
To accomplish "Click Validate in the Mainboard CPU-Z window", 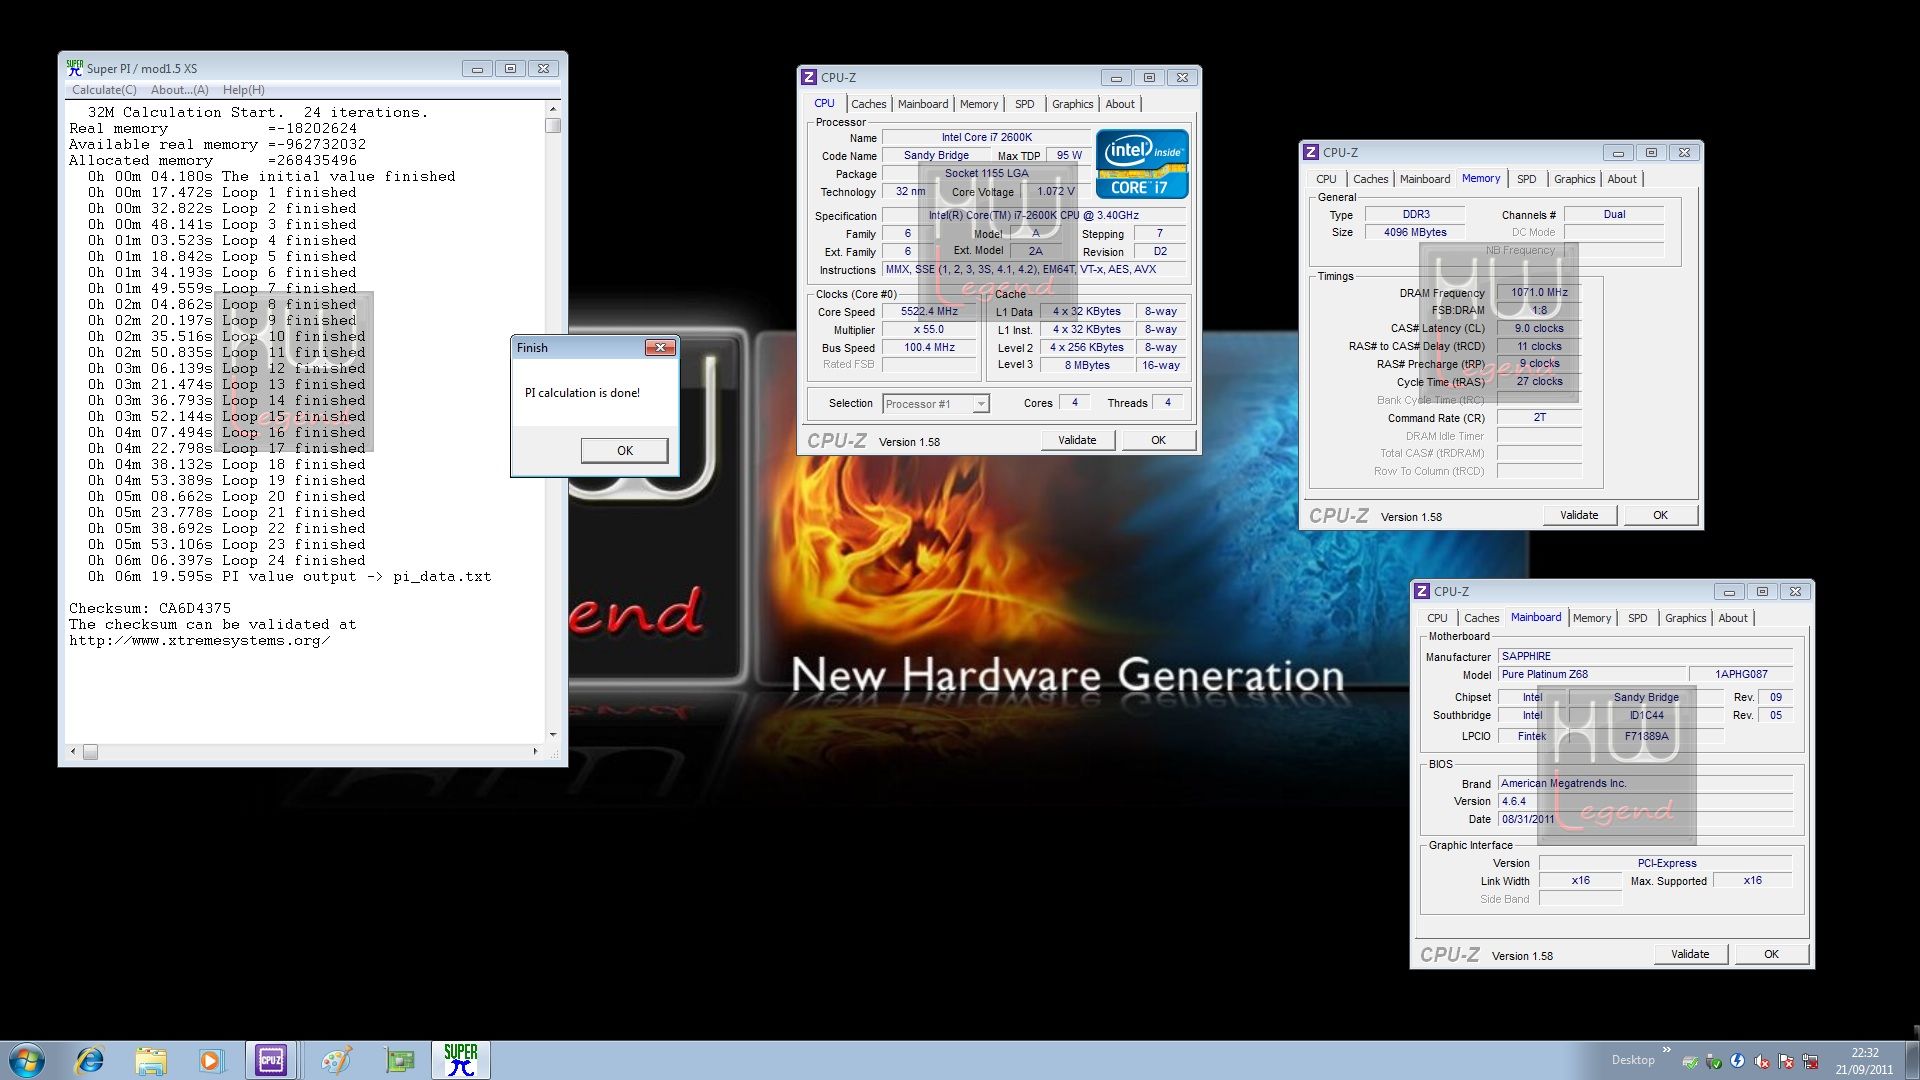I will click(x=1690, y=954).
